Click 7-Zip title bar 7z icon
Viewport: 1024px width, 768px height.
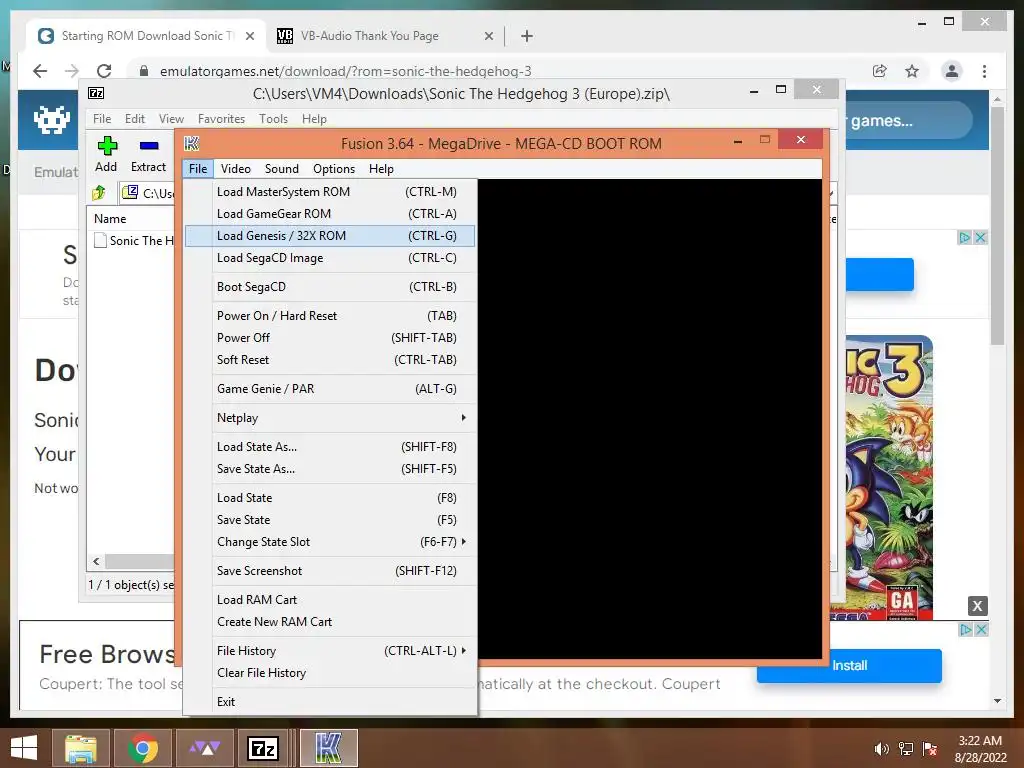[x=96, y=93]
